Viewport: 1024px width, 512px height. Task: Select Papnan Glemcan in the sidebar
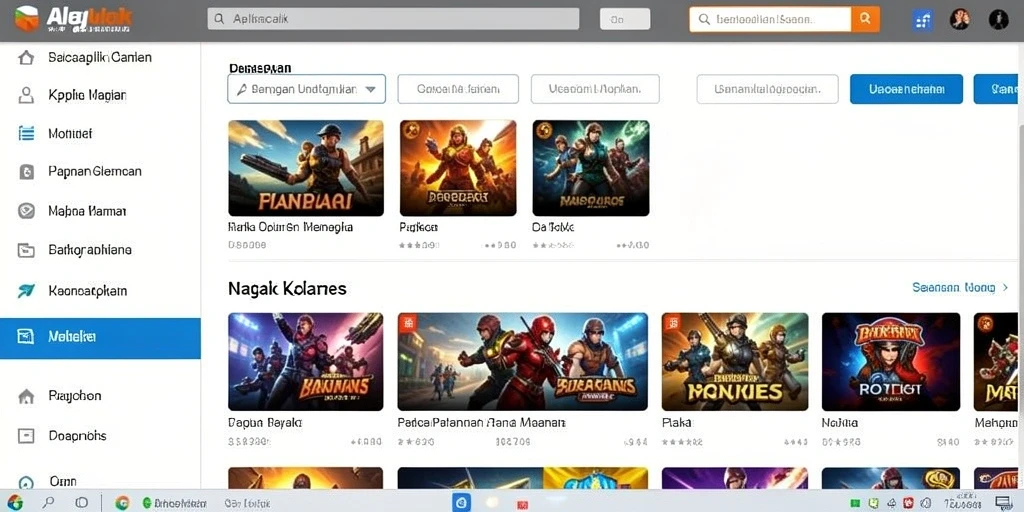coord(95,172)
